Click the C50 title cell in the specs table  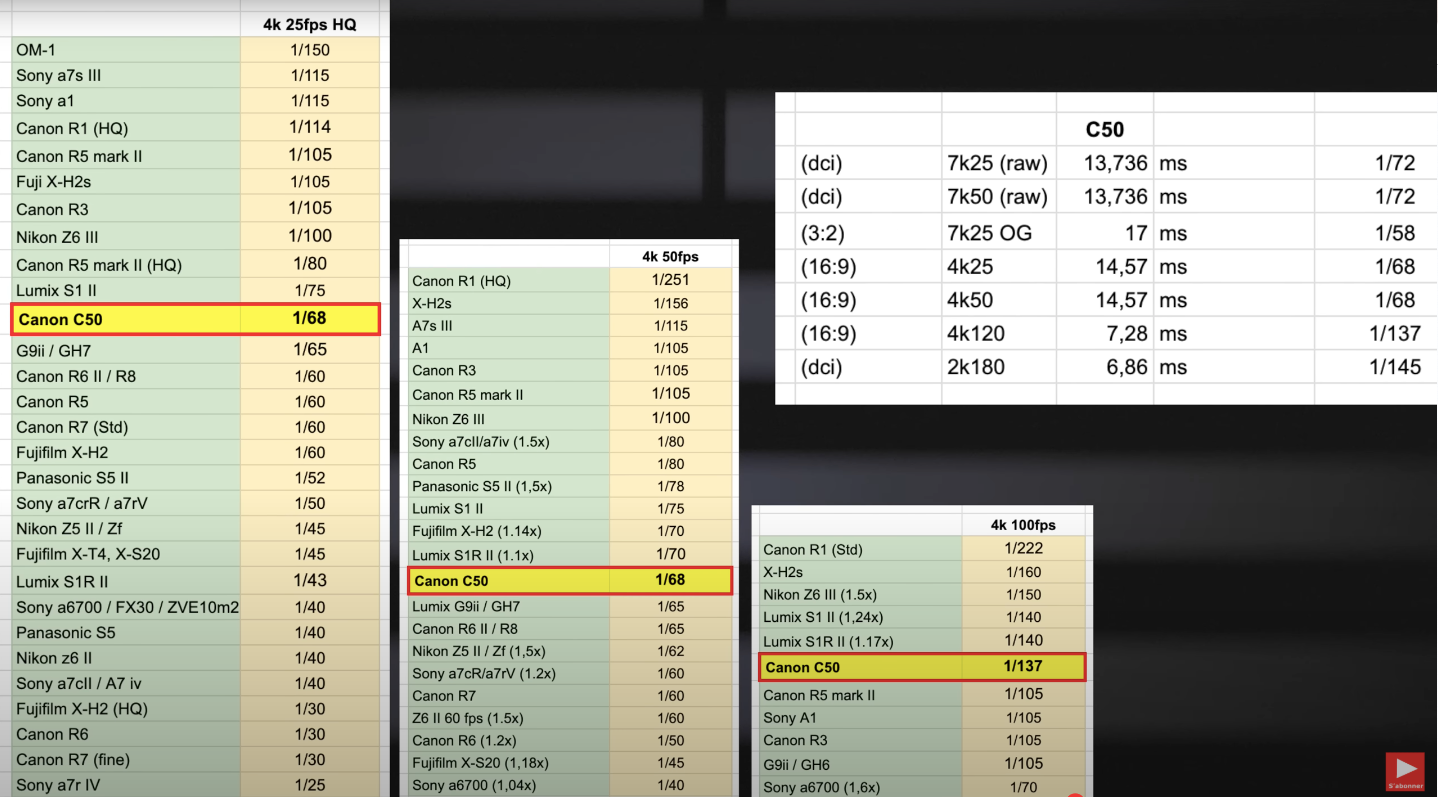click(1104, 129)
